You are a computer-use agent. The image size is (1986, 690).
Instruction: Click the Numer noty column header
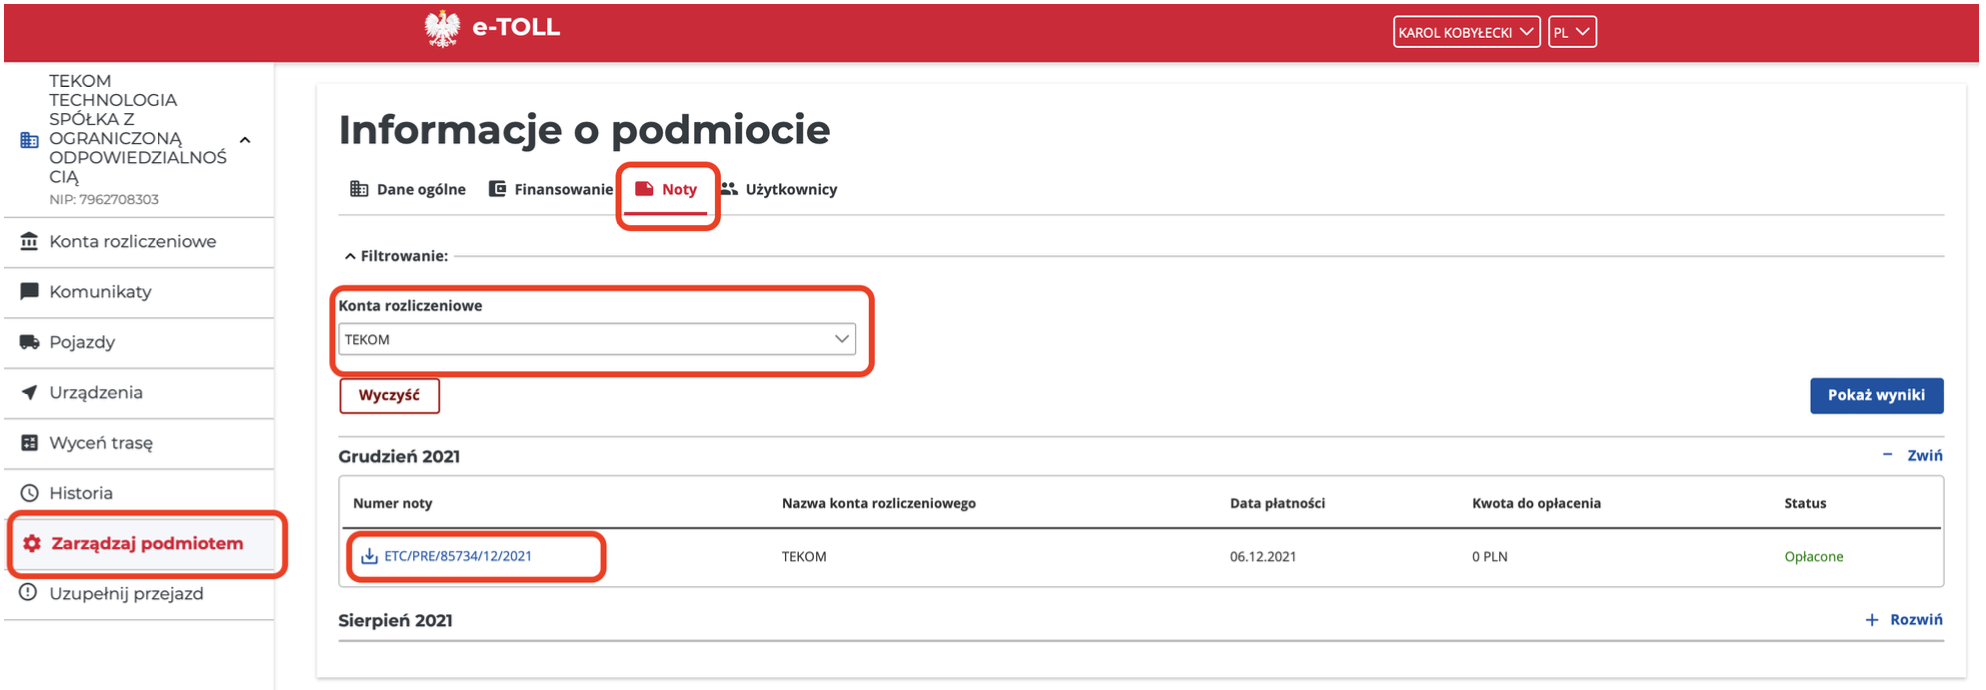point(393,503)
